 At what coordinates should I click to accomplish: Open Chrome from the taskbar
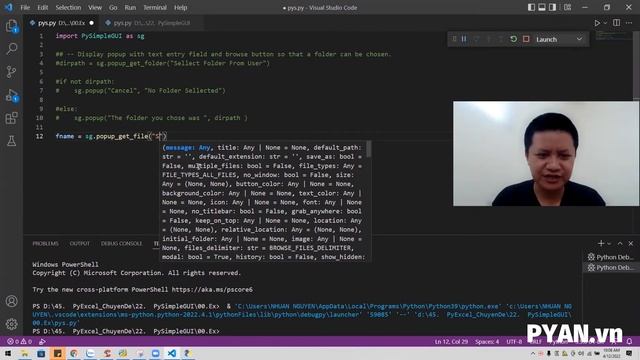74,353
